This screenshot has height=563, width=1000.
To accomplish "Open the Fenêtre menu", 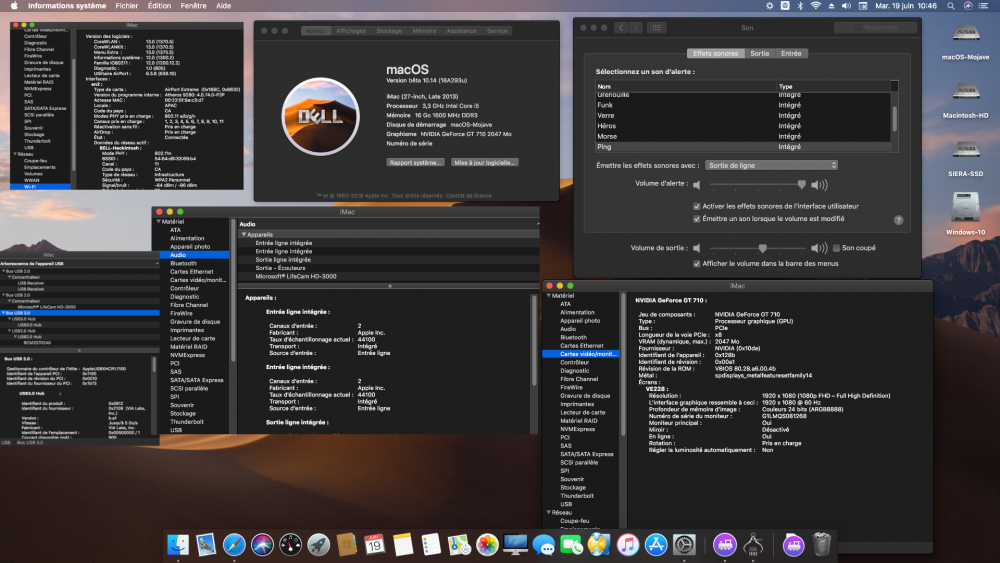I will click(x=193, y=6).
